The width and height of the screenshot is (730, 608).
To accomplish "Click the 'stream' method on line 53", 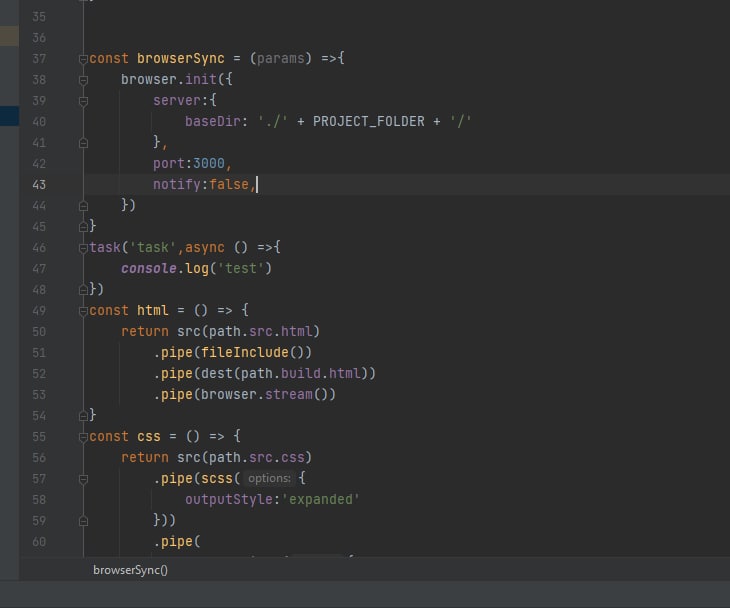I will [289, 394].
